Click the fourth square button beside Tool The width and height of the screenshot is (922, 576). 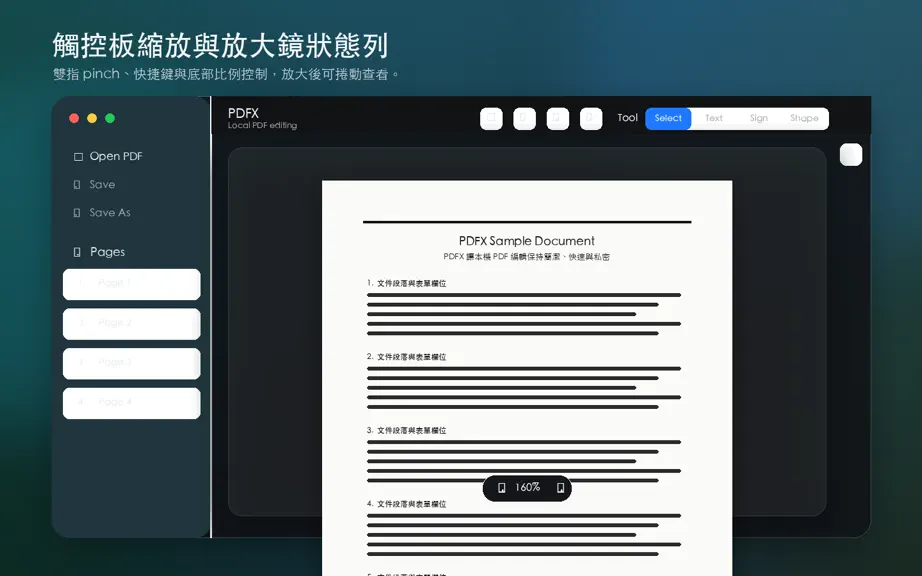[592, 118]
